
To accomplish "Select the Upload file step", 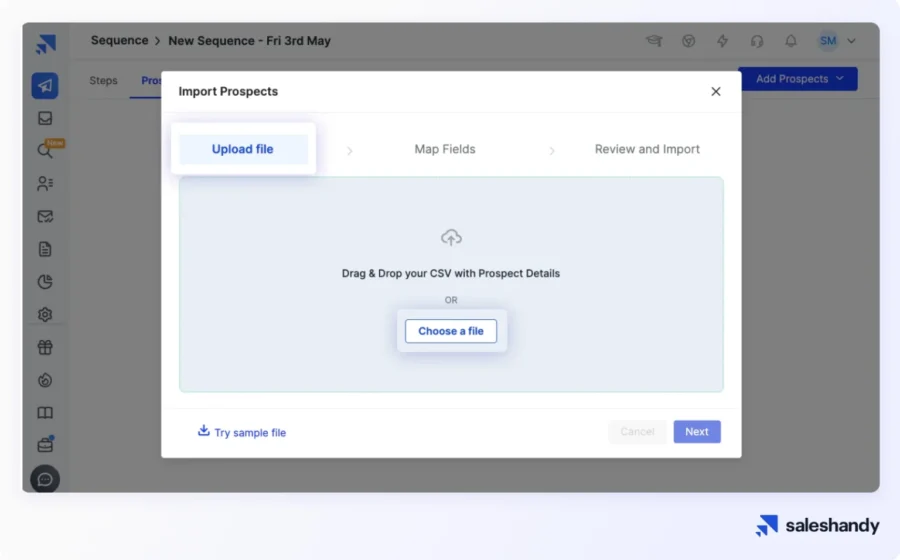I will [243, 149].
